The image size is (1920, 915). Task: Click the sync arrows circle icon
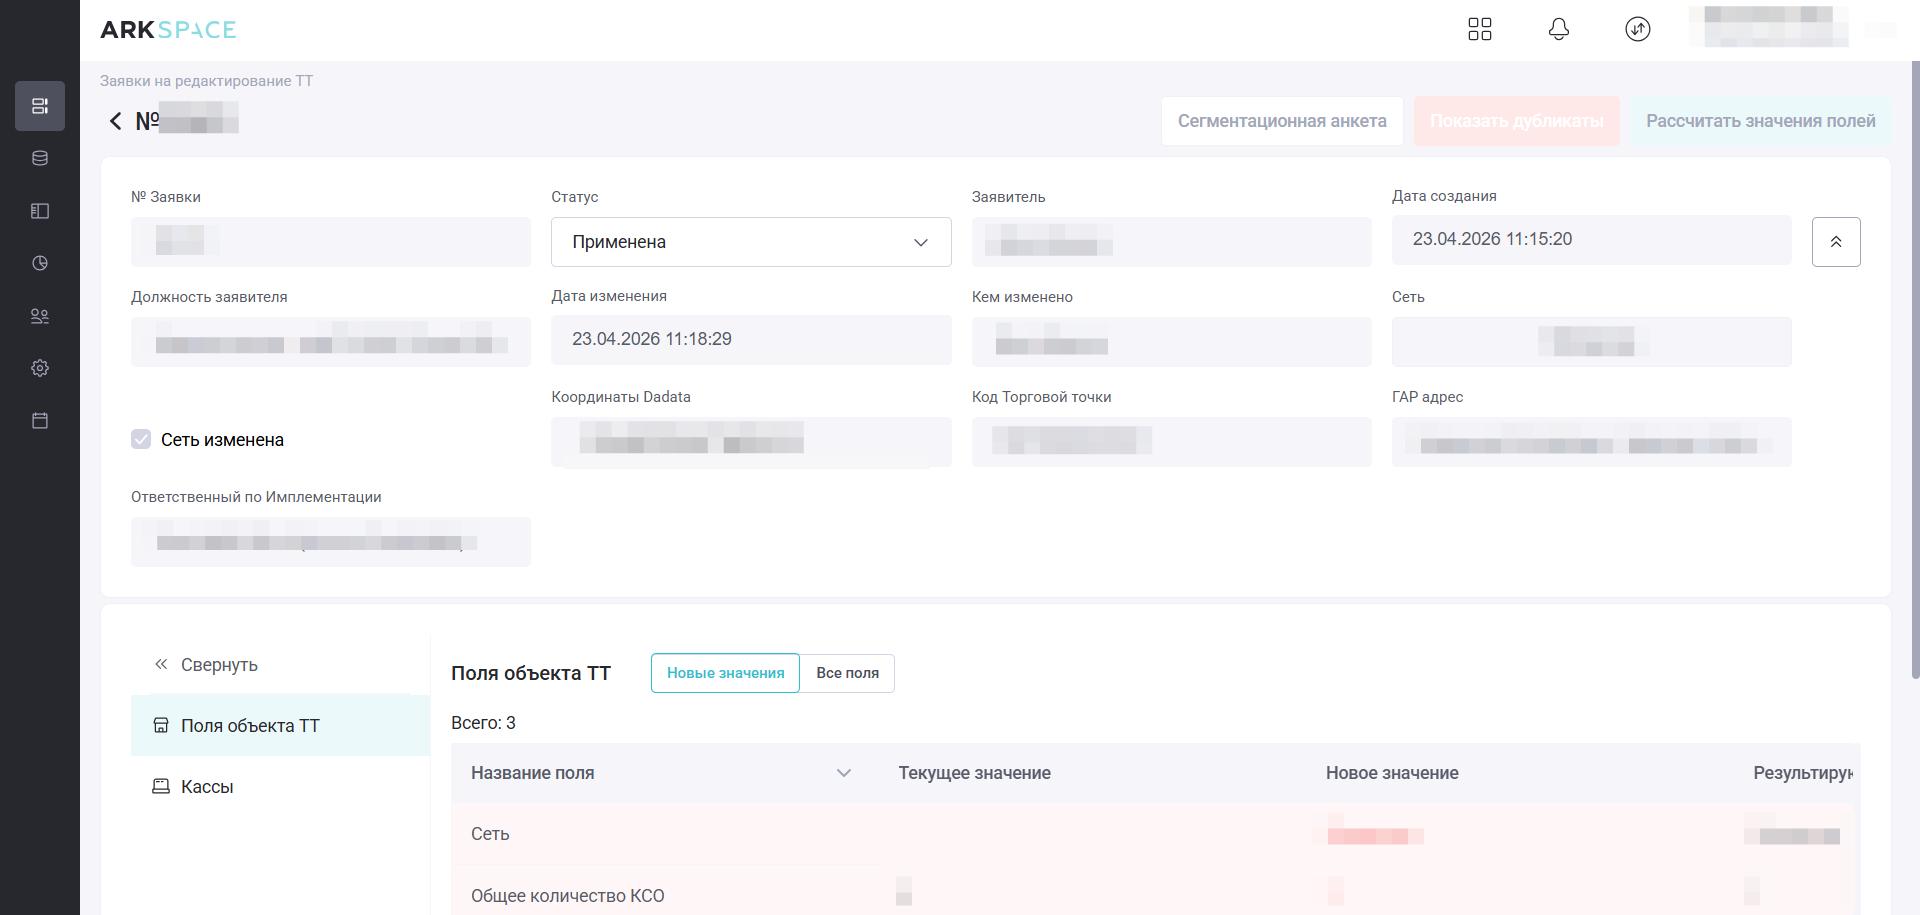coord(1637,29)
